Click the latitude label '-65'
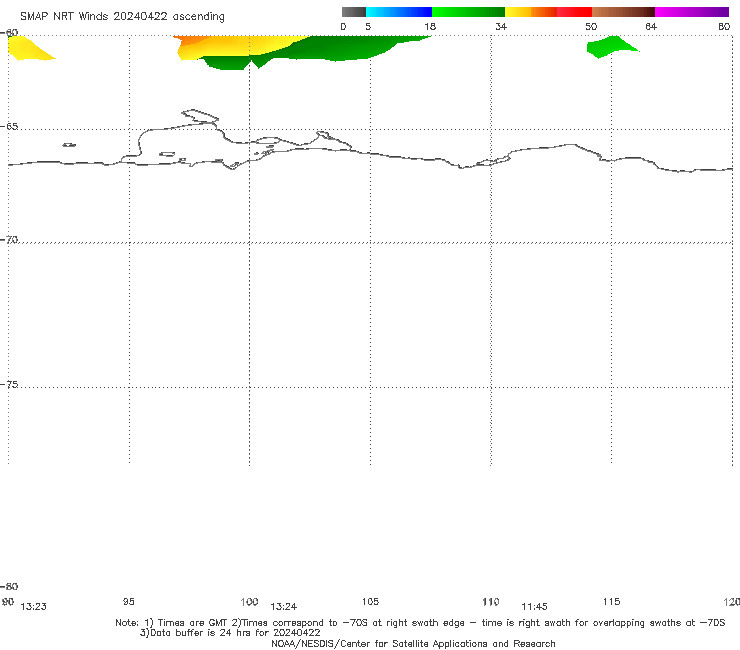The image size is (740, 650). pos(9,127)
